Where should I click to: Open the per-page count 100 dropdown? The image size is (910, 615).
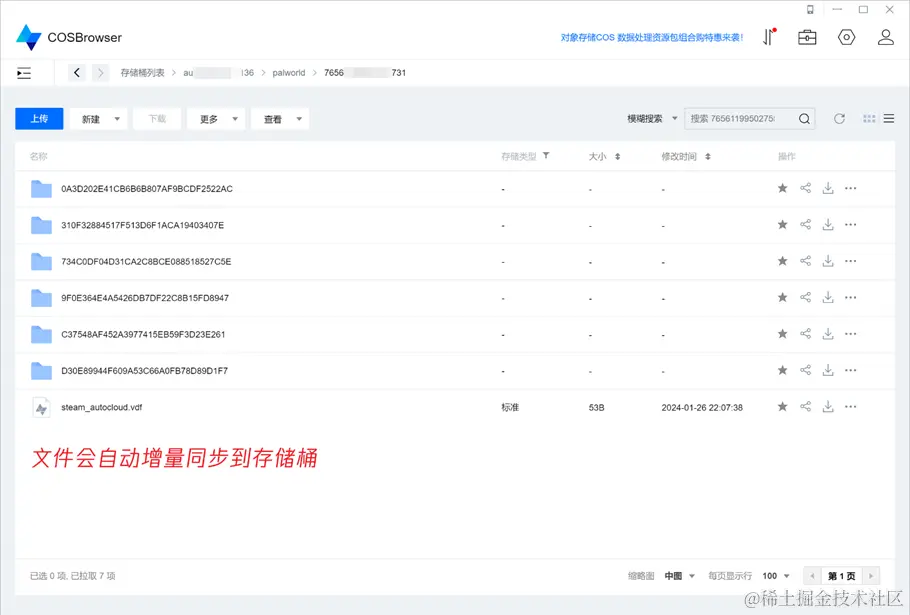pyautogui.click(x=773, y=575)
